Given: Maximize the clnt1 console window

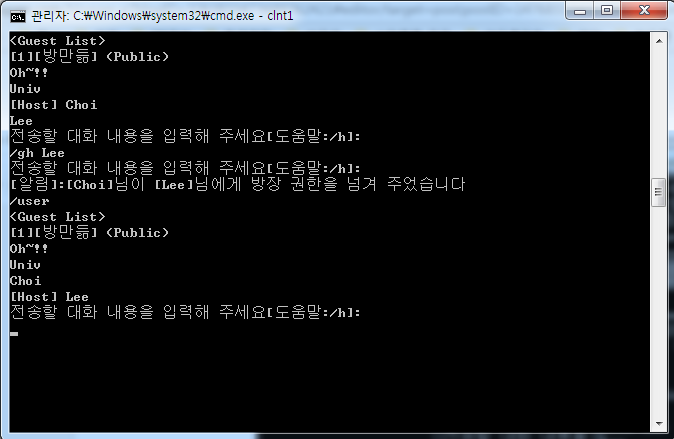Looking at the screenshot, I should pyautogui.click(x=607, y=11).
